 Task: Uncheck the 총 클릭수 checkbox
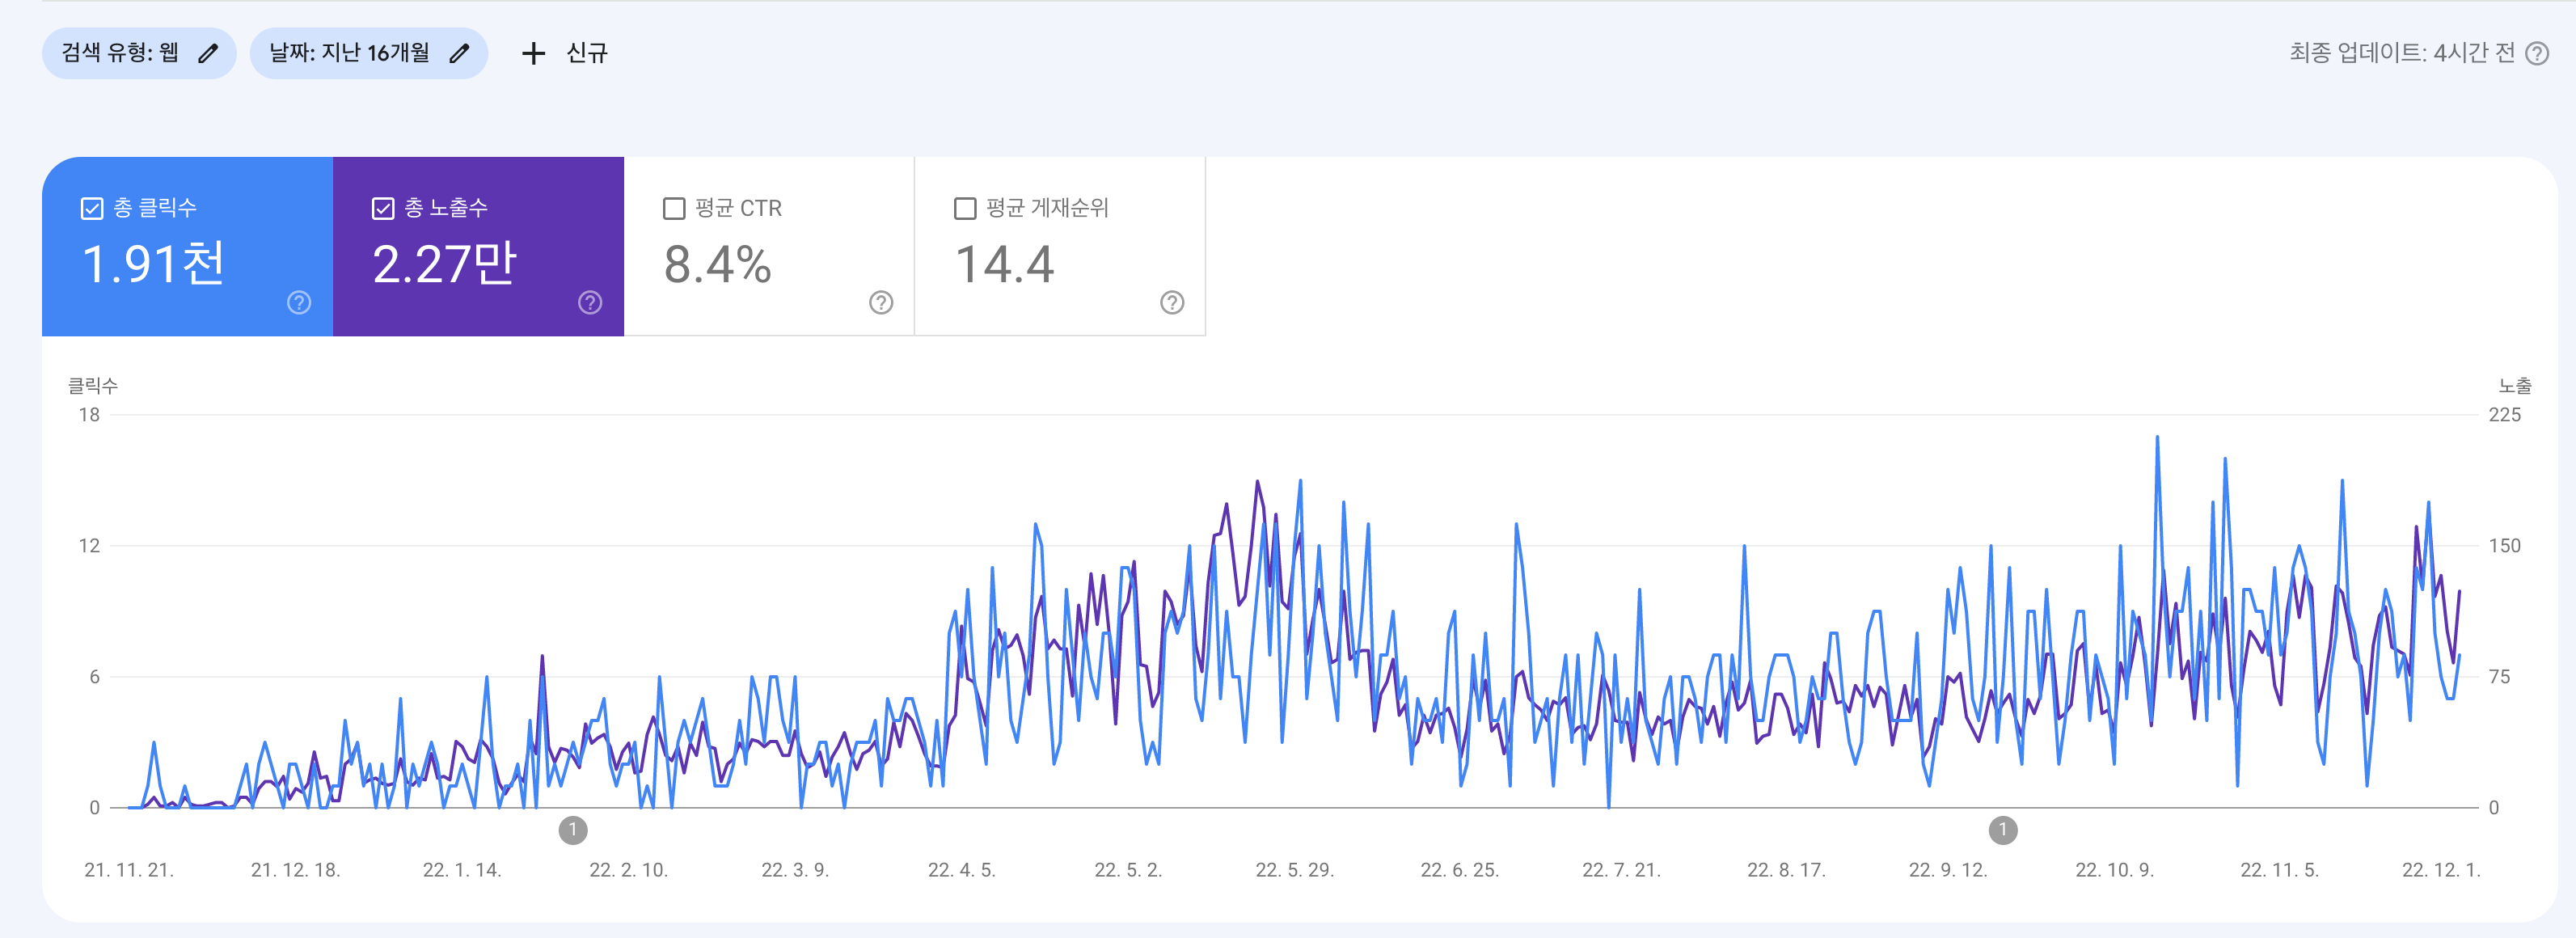click(92, 208)
